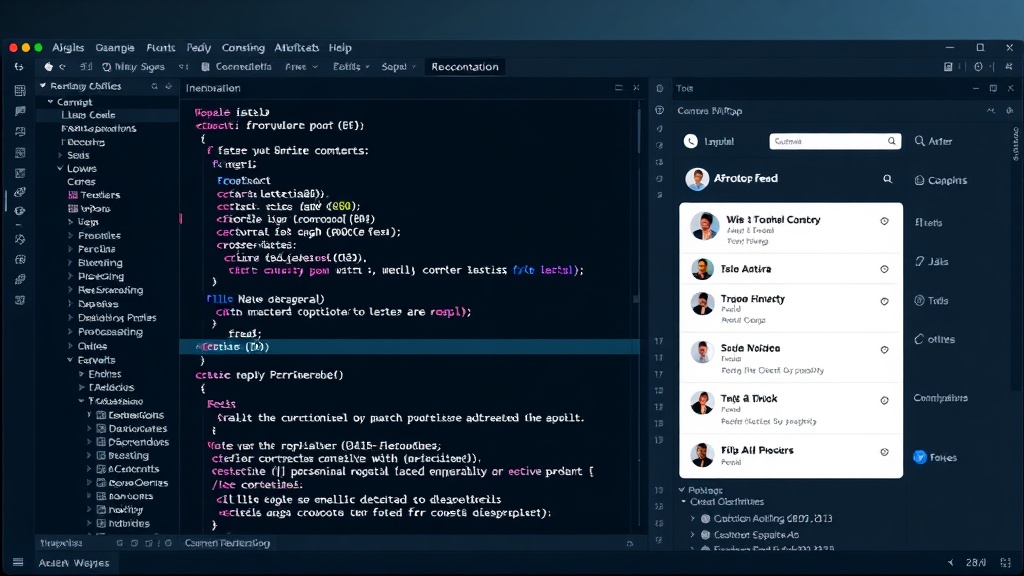The image size is (1024, 576).
Task: Toggle the circle icon on Sade Noiidea row
Action: [884, 350]
